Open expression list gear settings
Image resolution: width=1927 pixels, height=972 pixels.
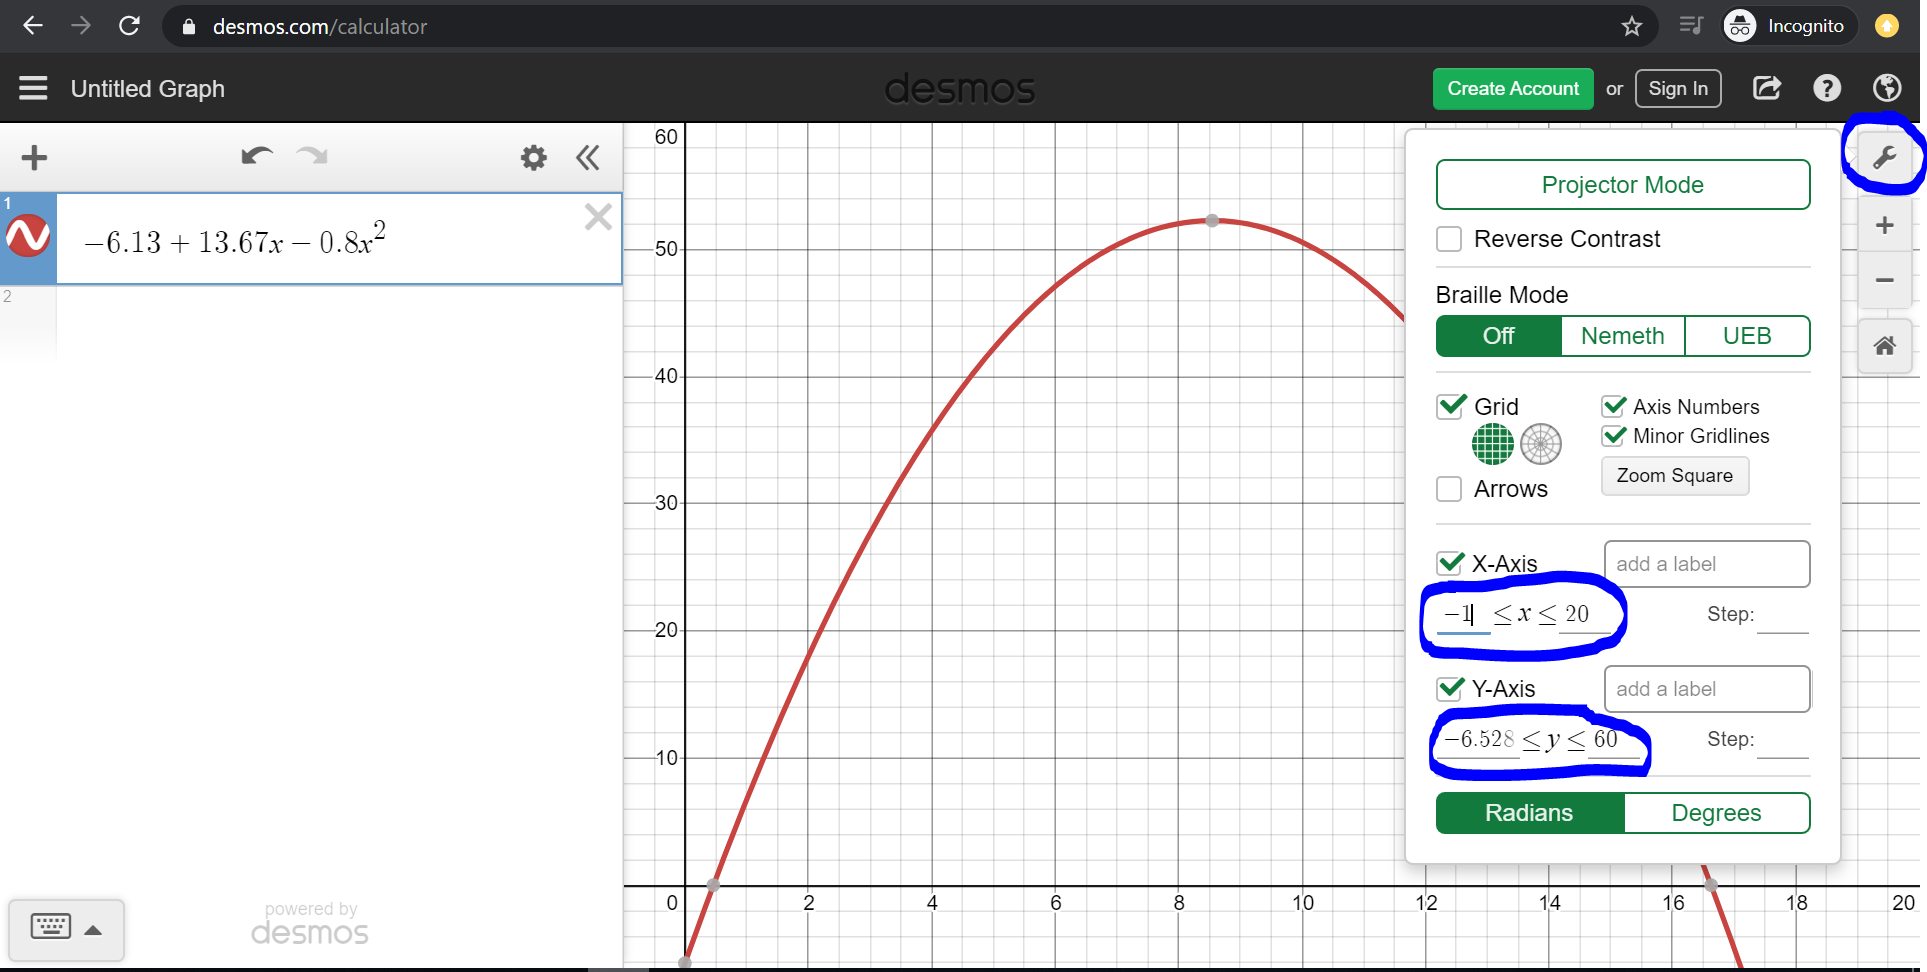pyautogui.click(x=534, y=157)
